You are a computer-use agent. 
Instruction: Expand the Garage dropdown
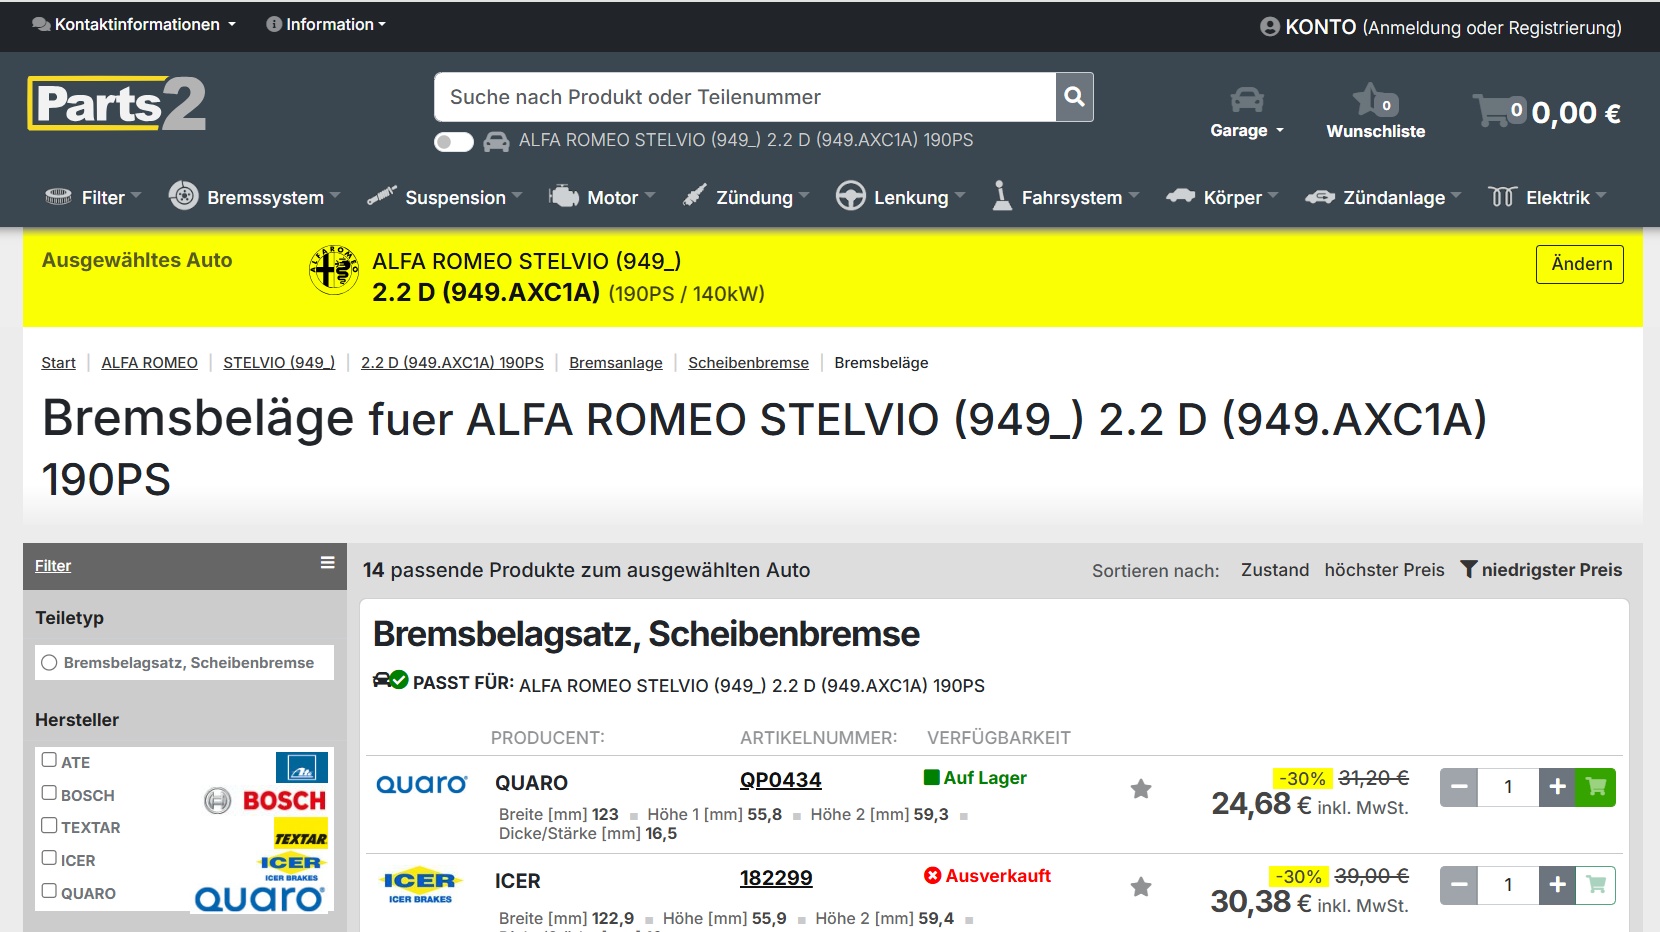pos(1247,131)
